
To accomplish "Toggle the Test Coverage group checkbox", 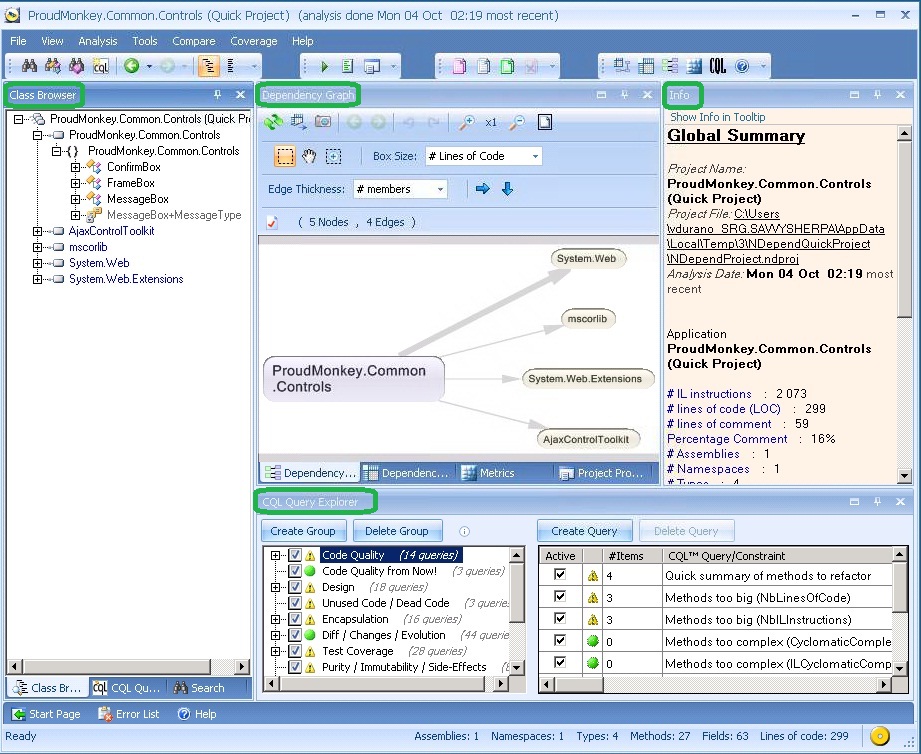I will click(x=295, y=651).
